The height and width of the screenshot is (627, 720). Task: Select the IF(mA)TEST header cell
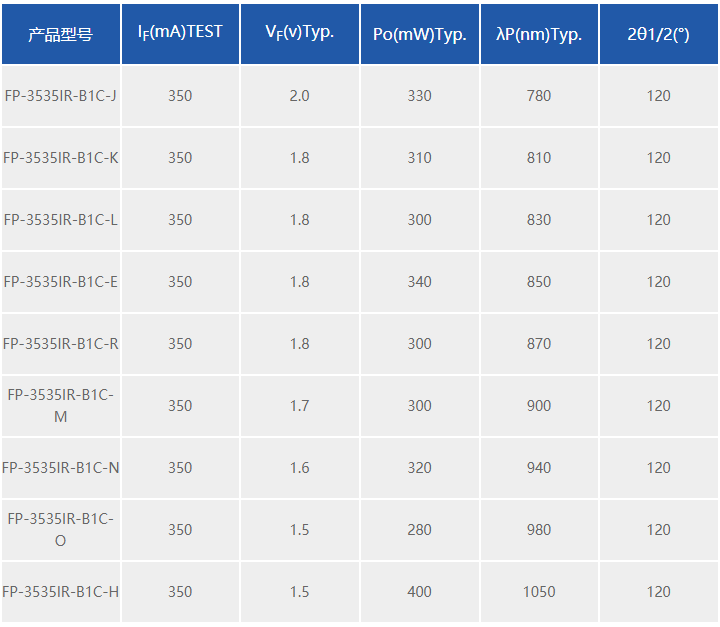pos(180,34)
